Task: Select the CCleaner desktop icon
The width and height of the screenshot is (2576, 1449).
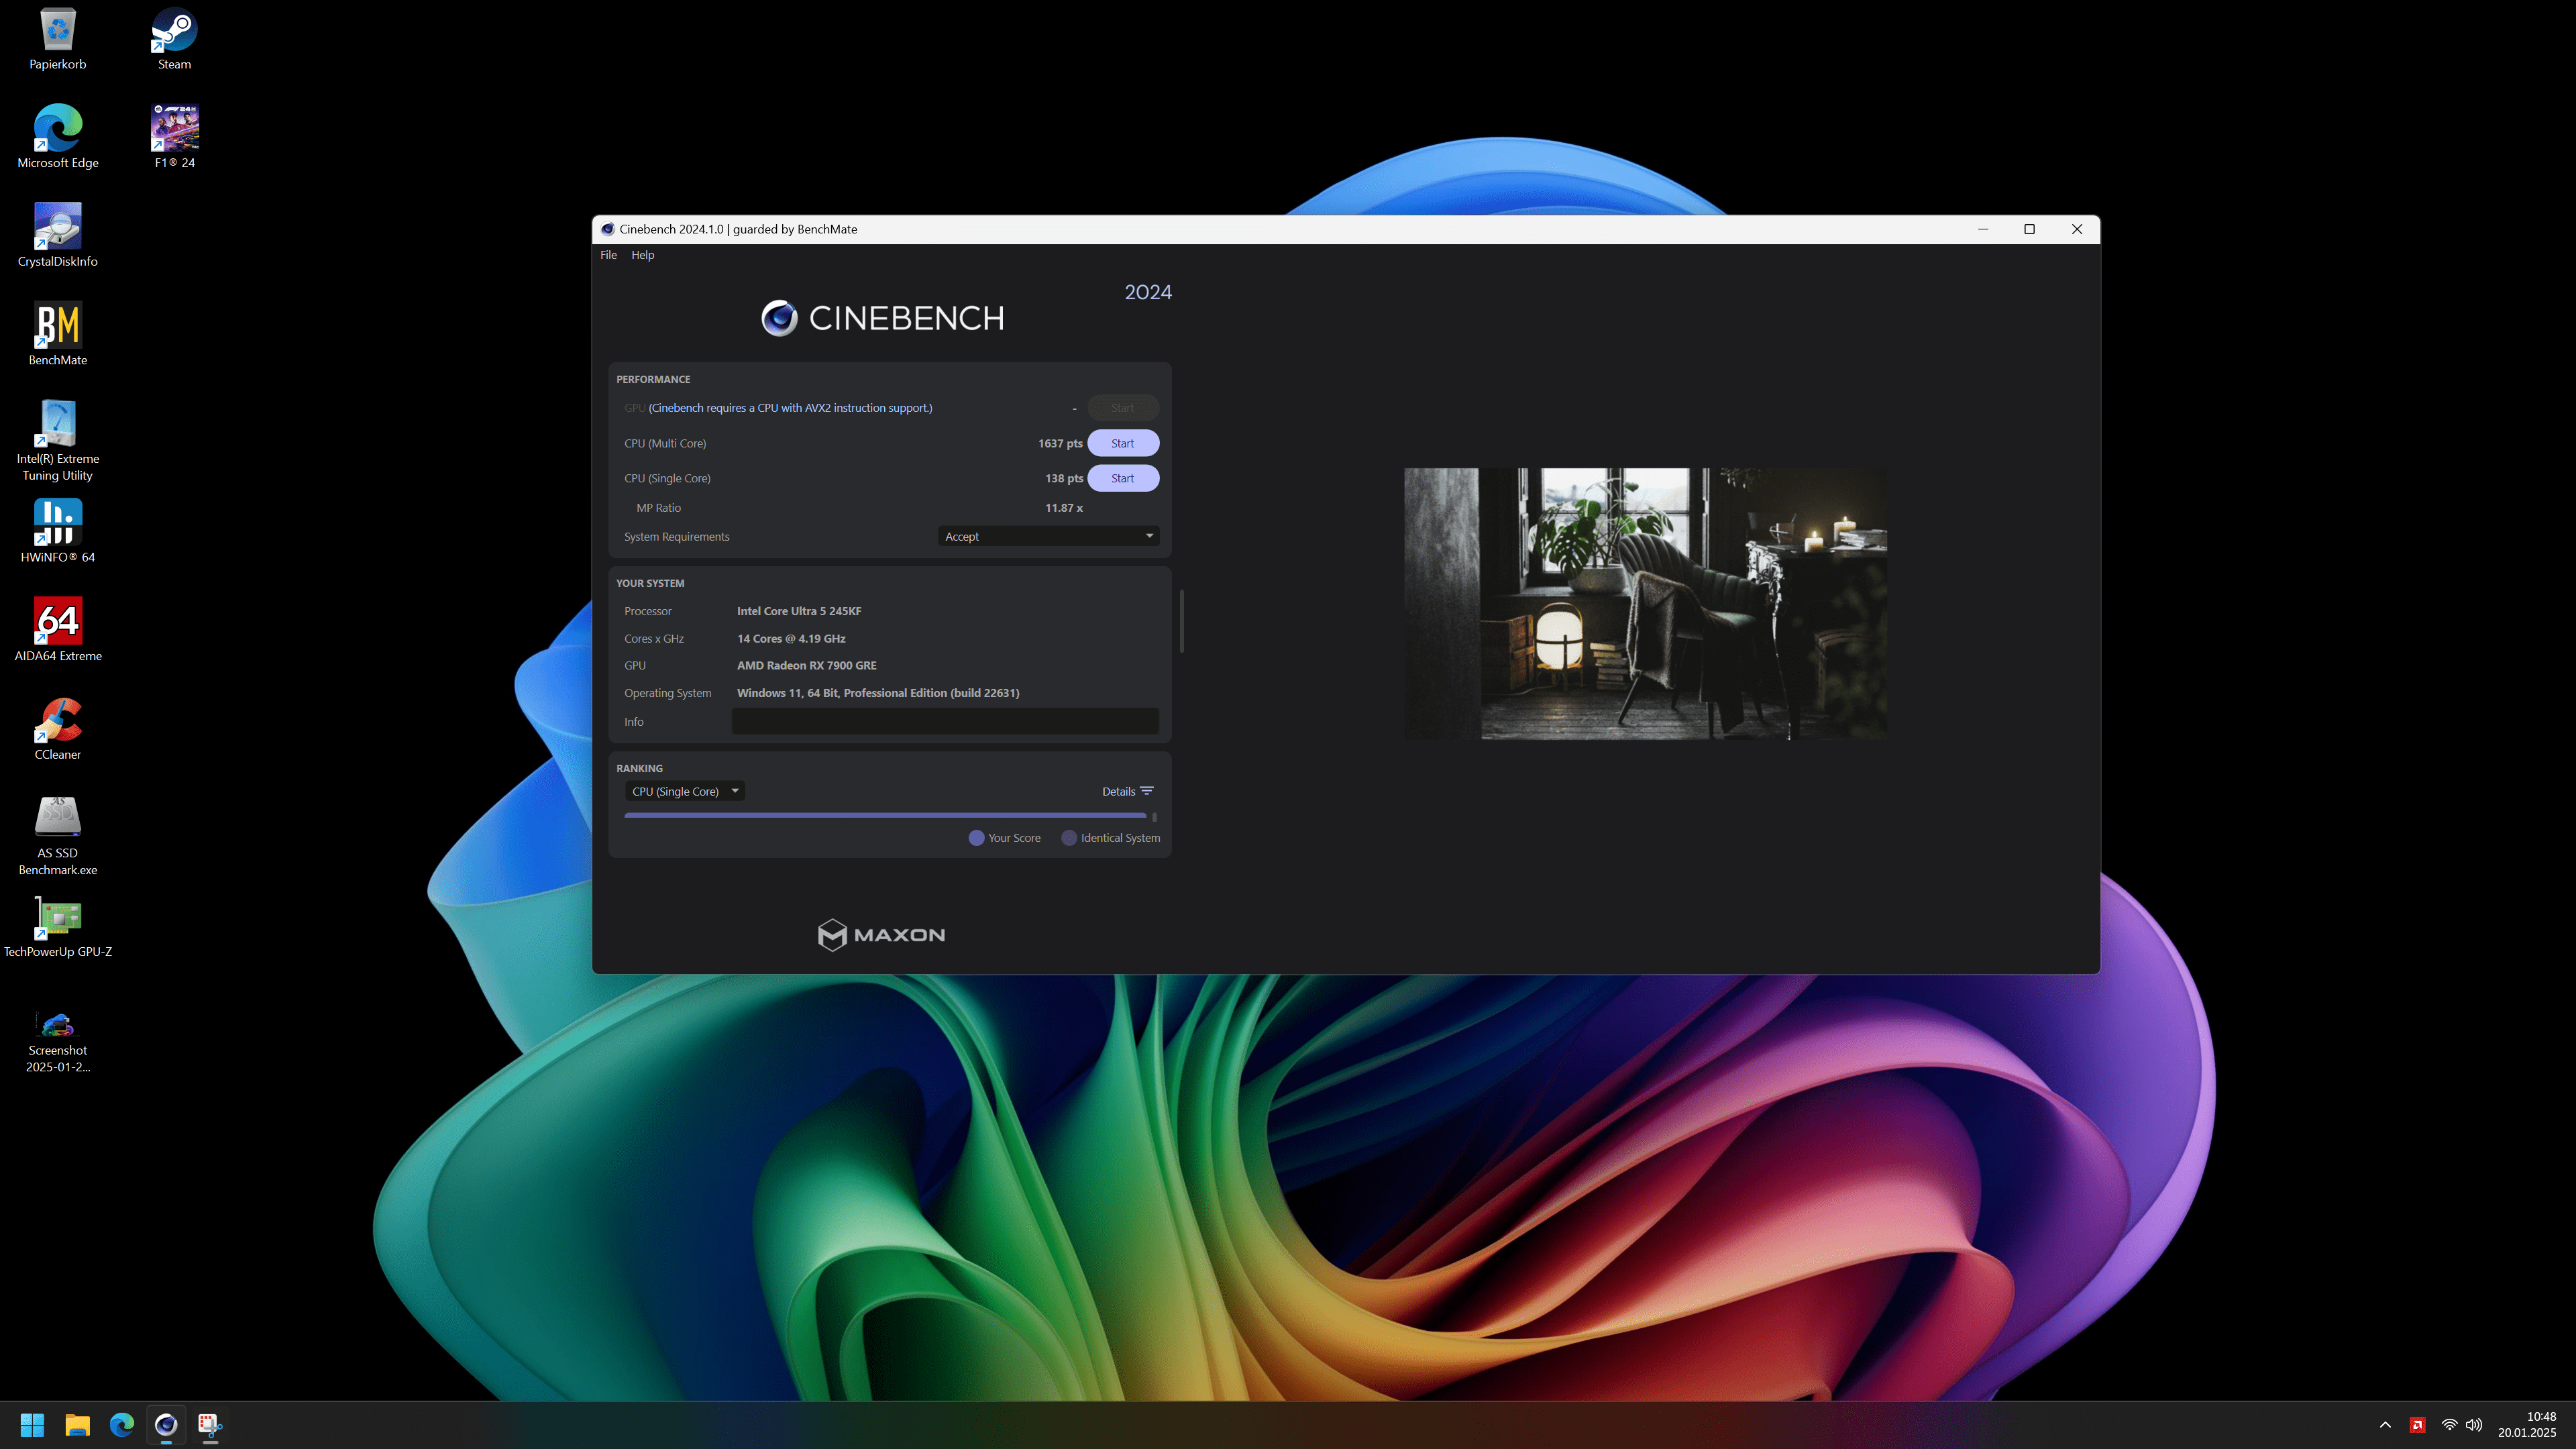Action: [x=58, y=729]
